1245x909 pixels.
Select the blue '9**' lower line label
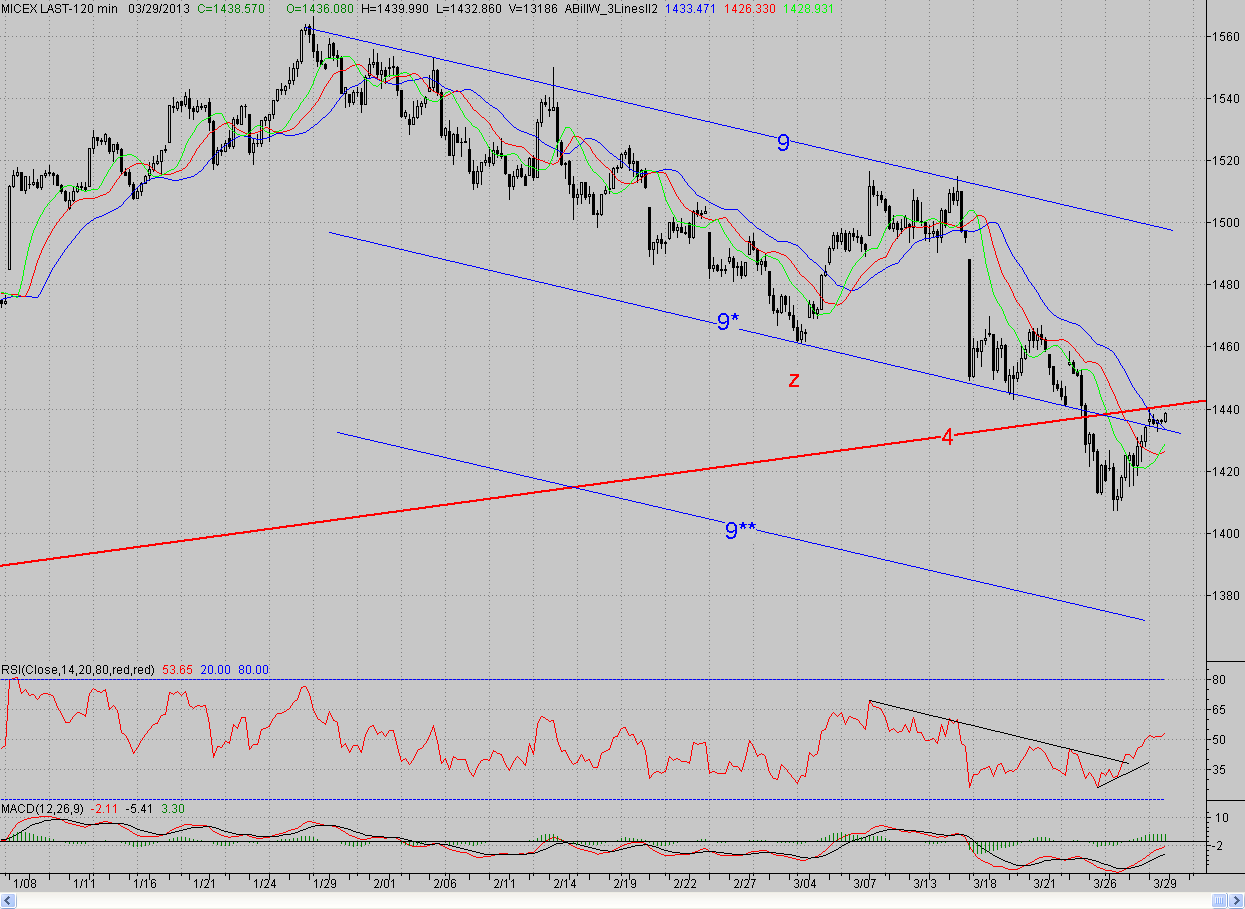[741, 530]
